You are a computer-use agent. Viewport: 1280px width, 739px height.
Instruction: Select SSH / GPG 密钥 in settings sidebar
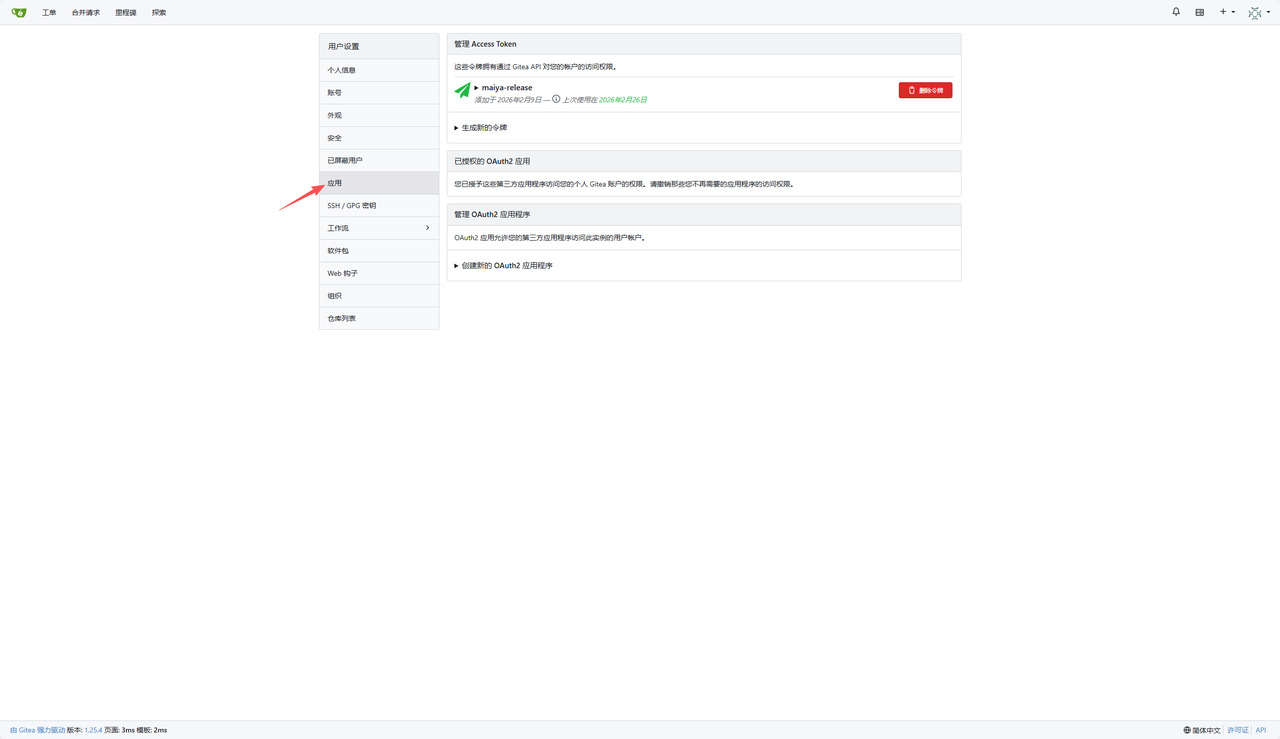pyautogui.click(x=379, y=205)
